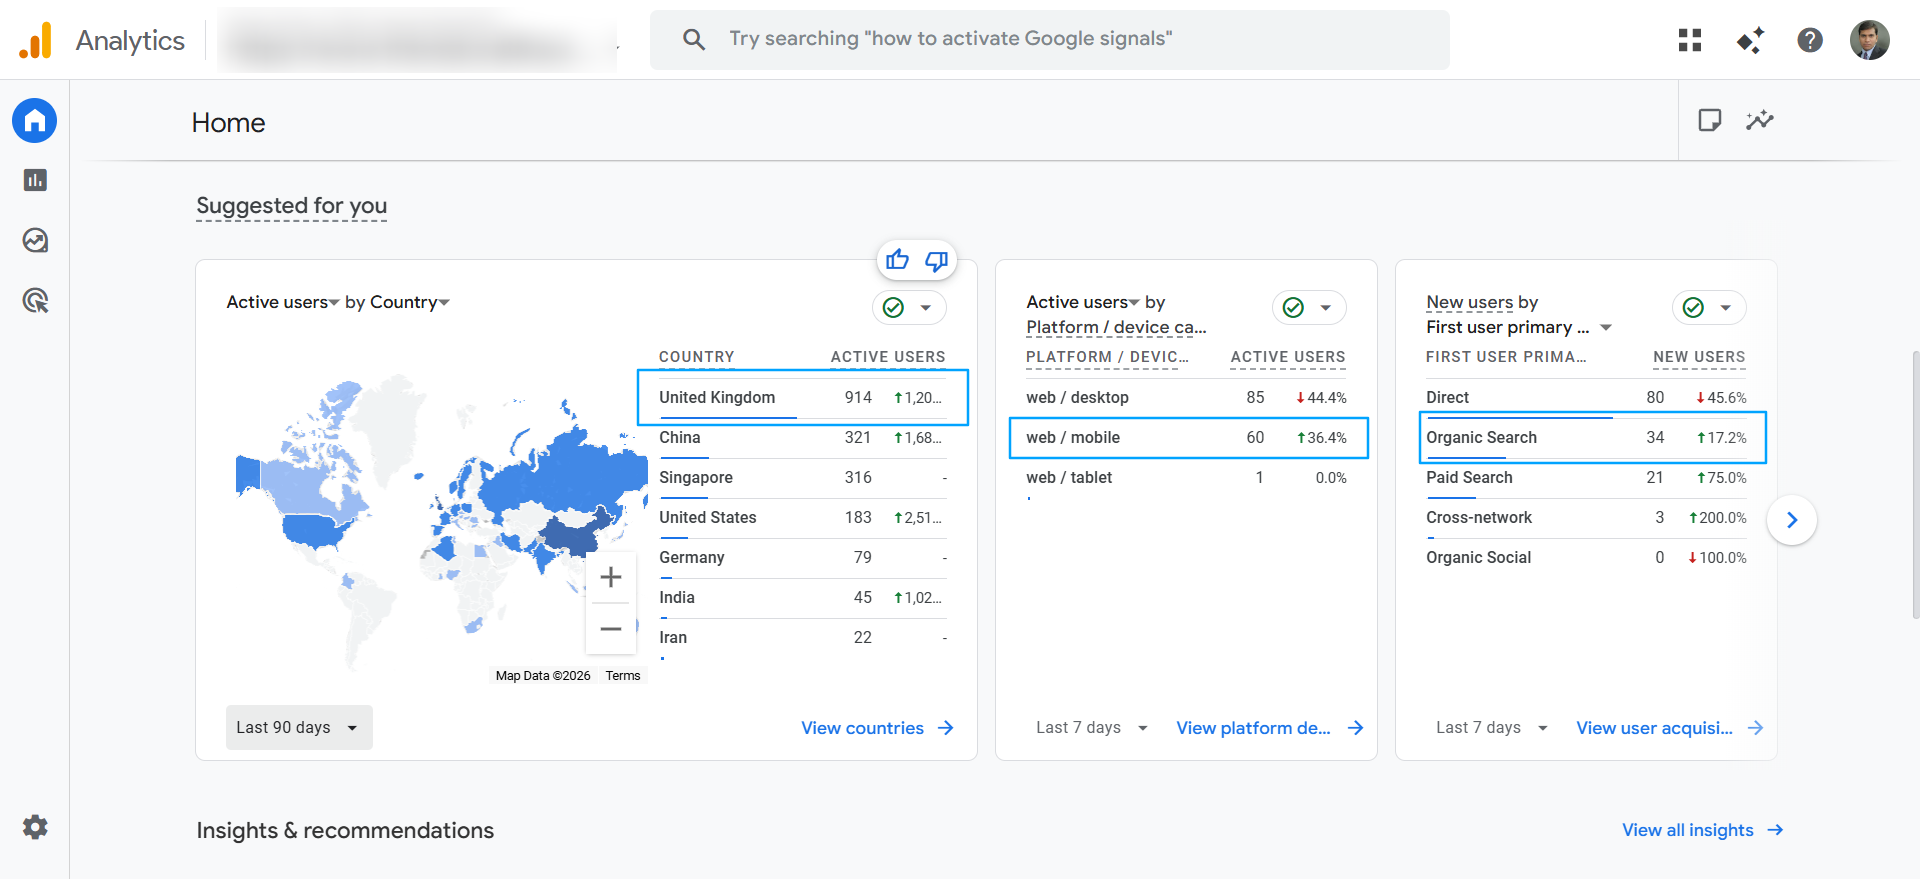The height and width of the screenshot is (879, 1920).
Task: Open the New users card's Last 7 days dropdown
Action: 1492,727
